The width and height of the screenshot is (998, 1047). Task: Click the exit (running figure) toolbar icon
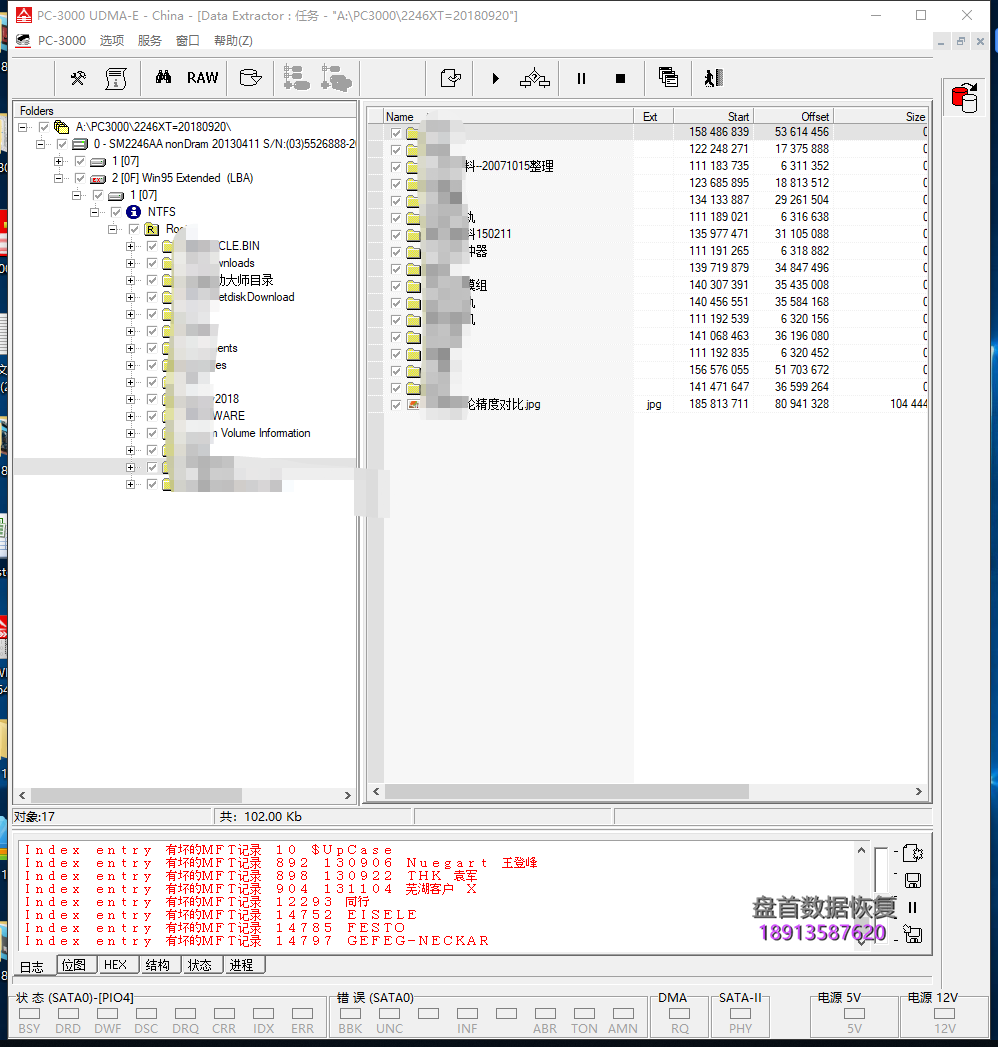point(711,78)
